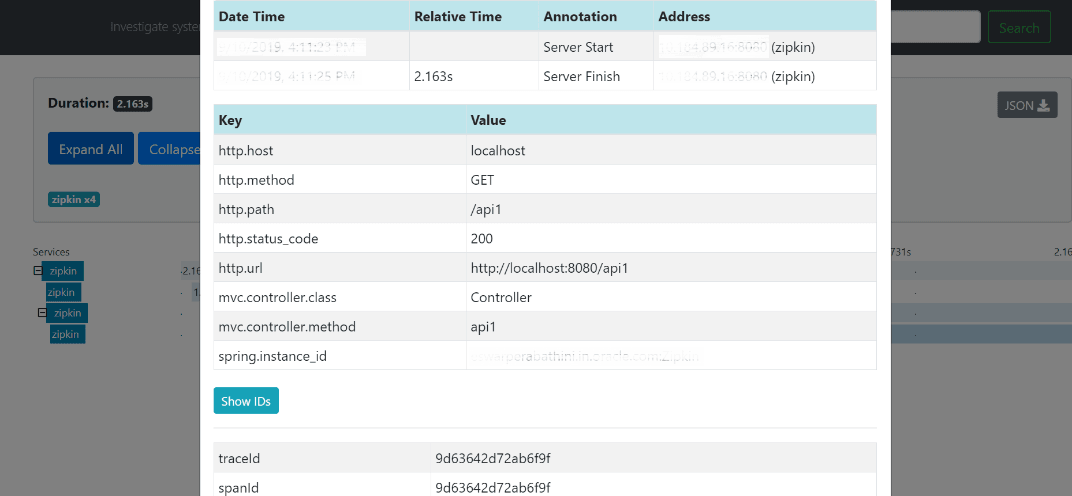This screenshot has height=496, width=1072.
Task: Click the 2.163s duration badge
Action: pos(132,104)
